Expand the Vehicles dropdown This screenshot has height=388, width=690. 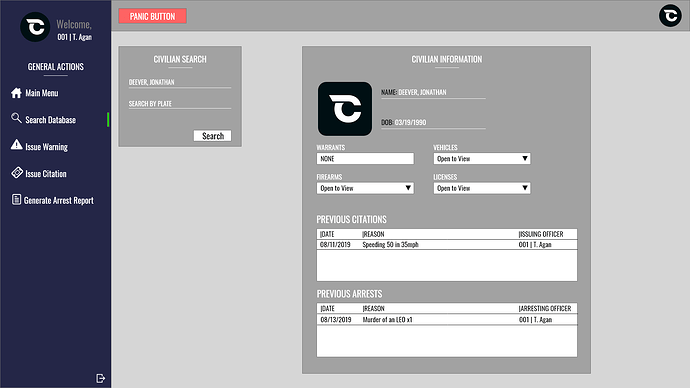[x=481, y=159]
